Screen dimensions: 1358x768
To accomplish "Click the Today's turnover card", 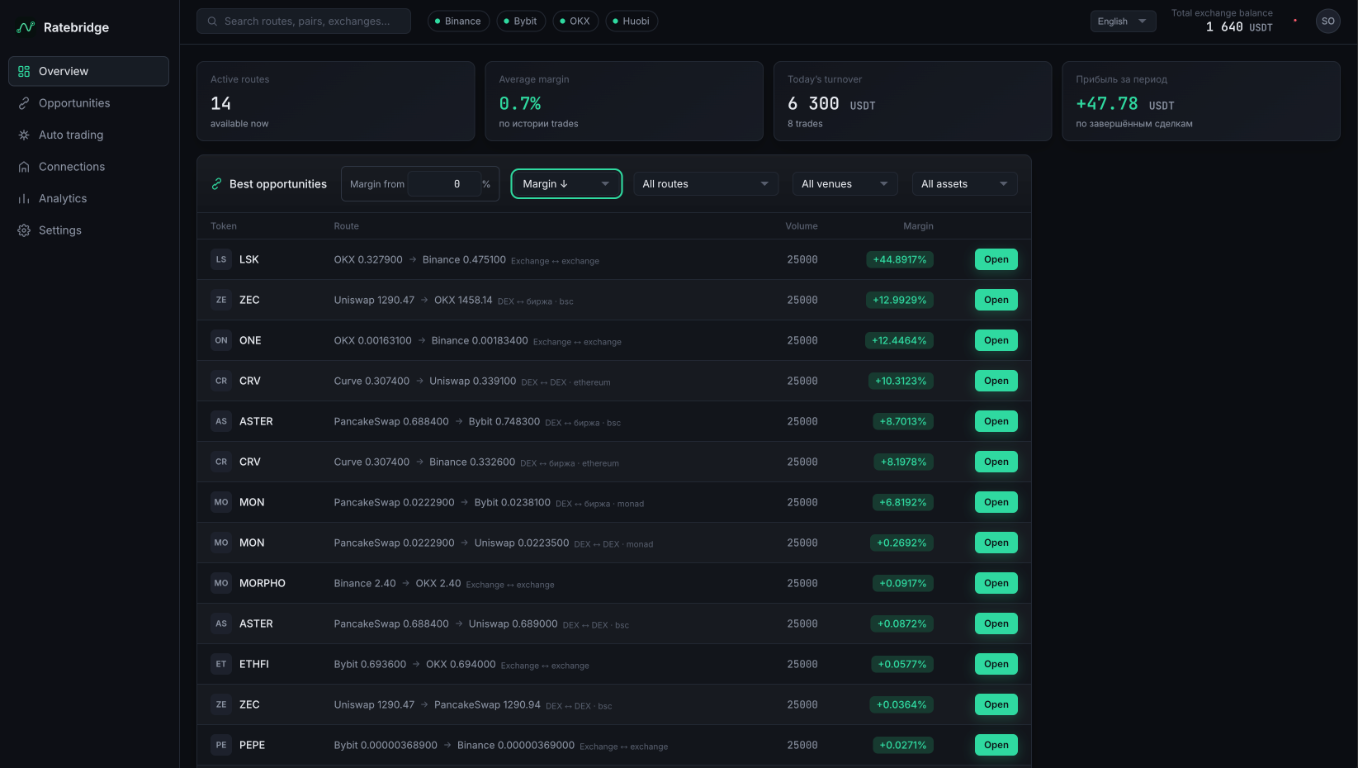I will coord(913,101).
